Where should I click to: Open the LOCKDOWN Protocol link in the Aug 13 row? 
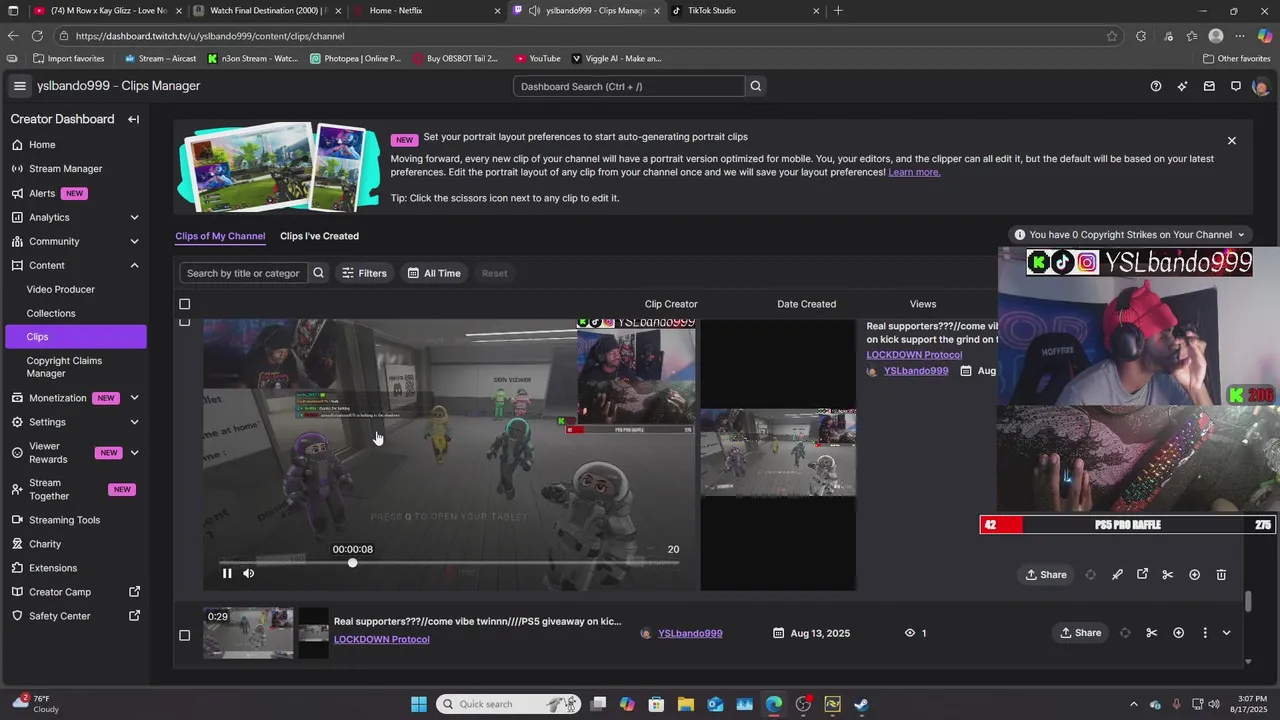click(x=381, y=640)
